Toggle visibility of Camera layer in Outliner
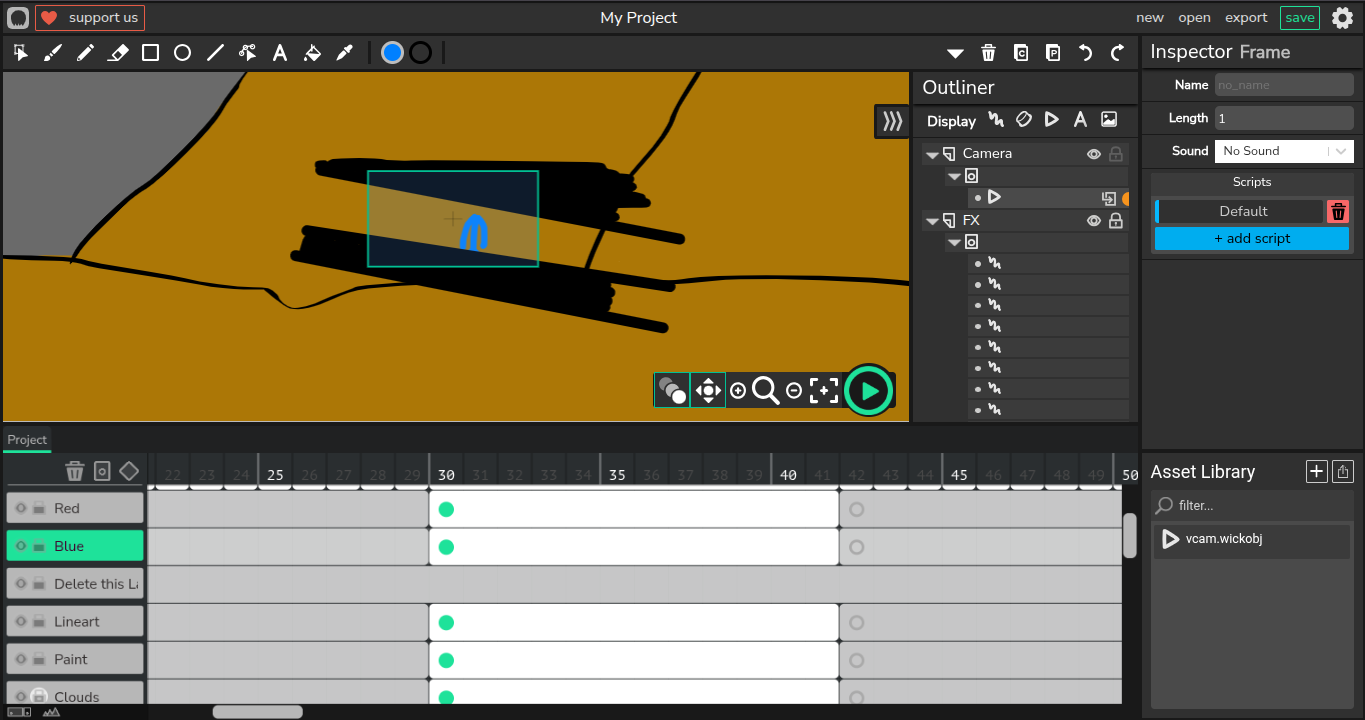Viewport: 1365px width, 720px height. pyautogui.click(x=1094, y=154)
